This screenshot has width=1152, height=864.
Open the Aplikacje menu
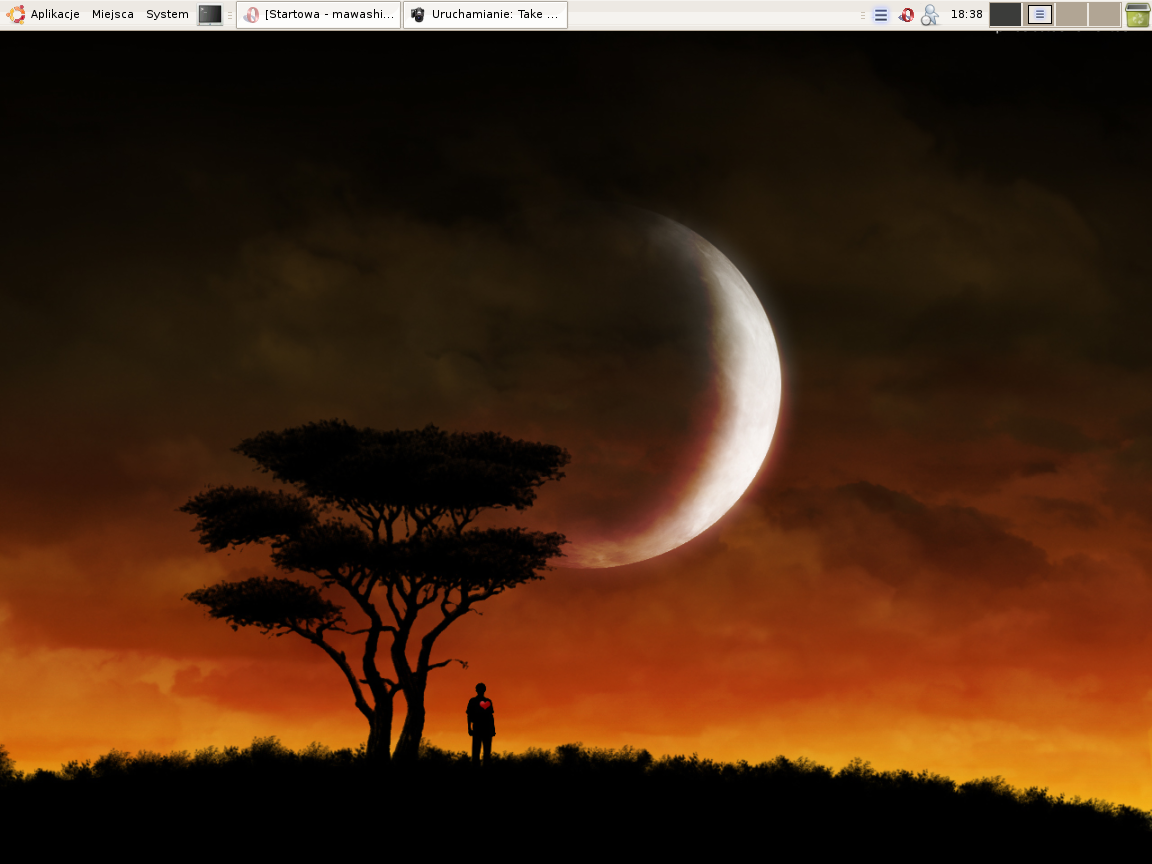pyautogui.click(x=54, y=14)
